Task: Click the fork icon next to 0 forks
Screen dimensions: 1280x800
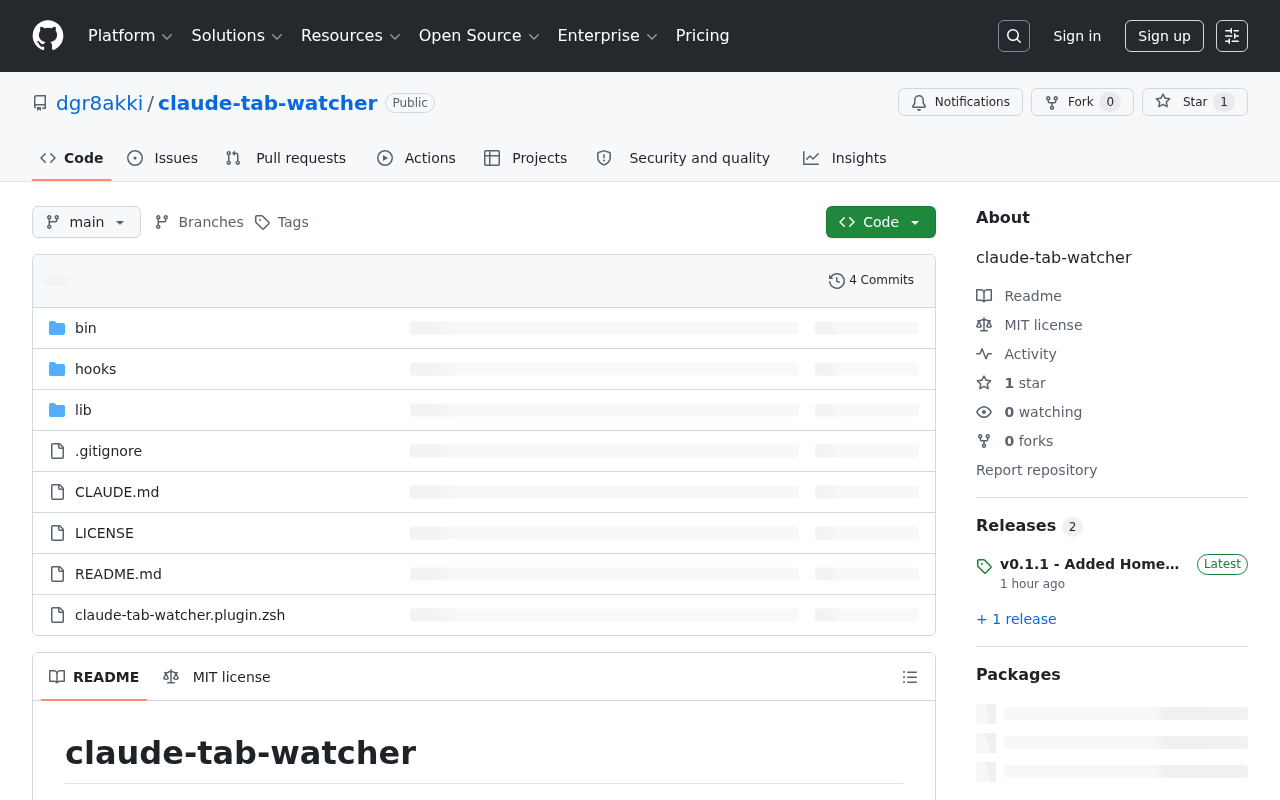Action: click(984, 441)
